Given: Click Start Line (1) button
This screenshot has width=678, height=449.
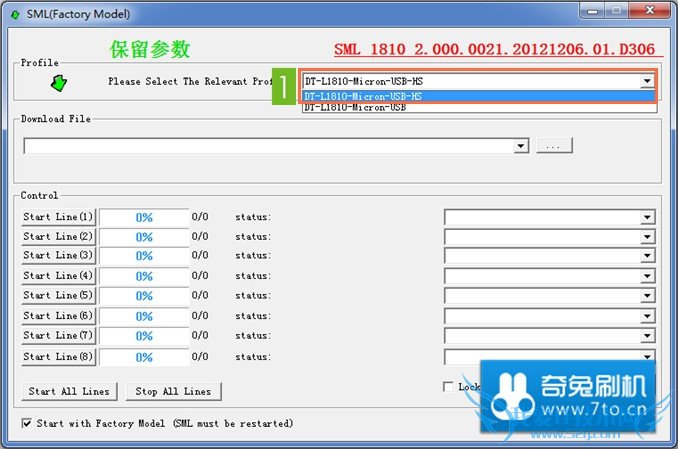Looking at the screenshot, I should coord(58,217).
